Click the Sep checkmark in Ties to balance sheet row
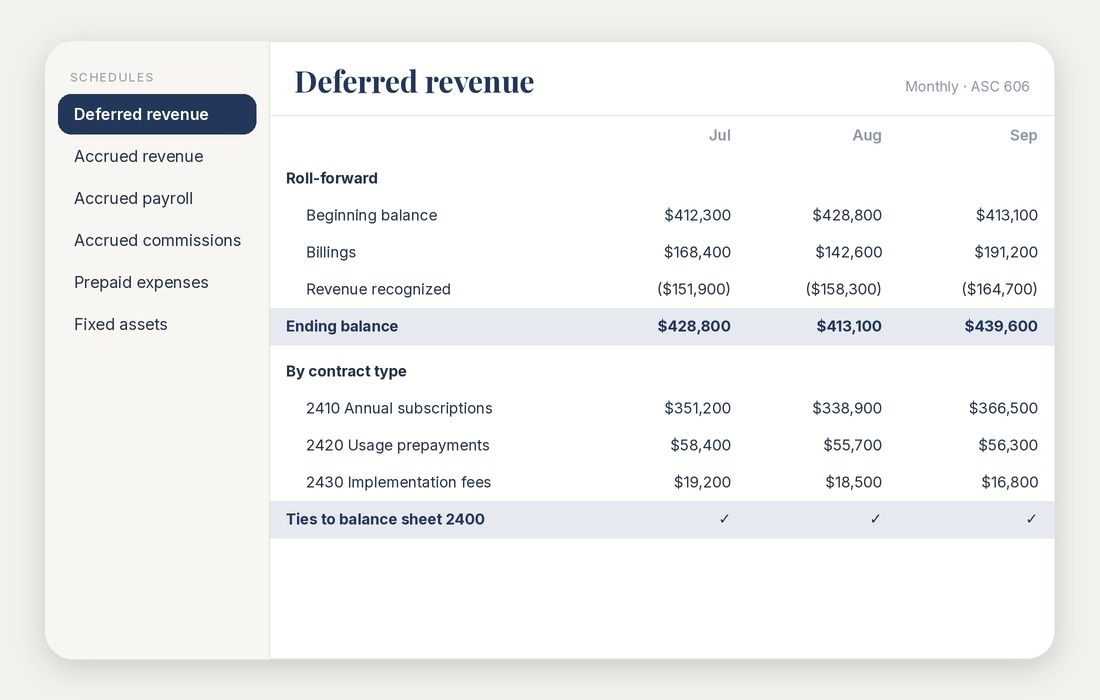Screen dimensions: 1100x700 tap(1031, 519)
